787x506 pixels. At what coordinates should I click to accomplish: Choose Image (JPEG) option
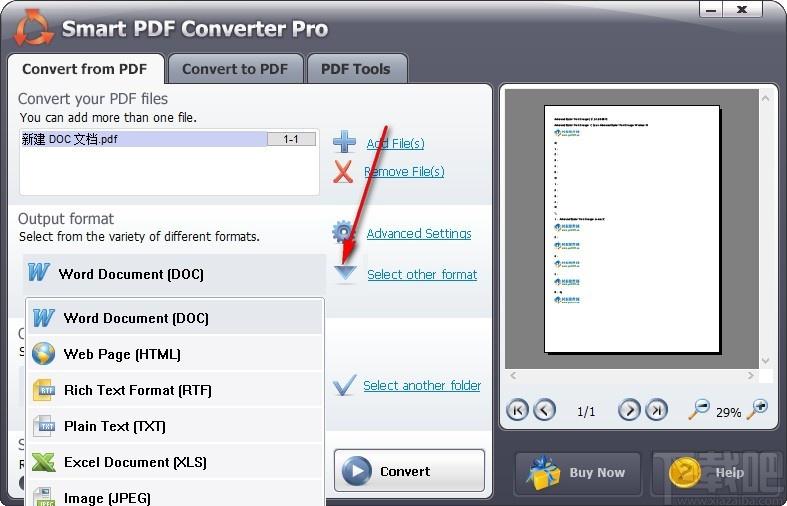[175, 494]
